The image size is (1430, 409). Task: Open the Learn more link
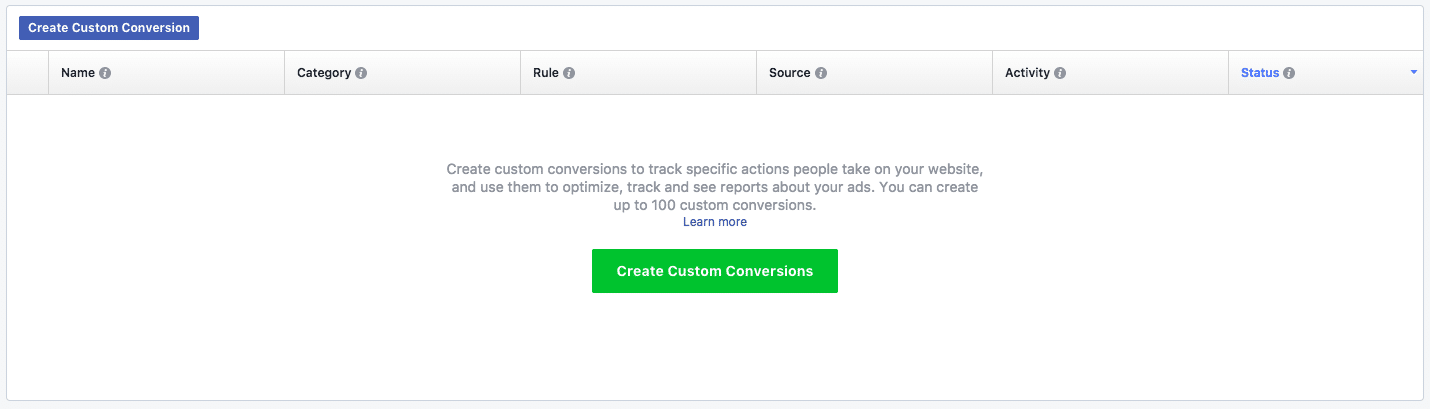click(x=715, y=222)
